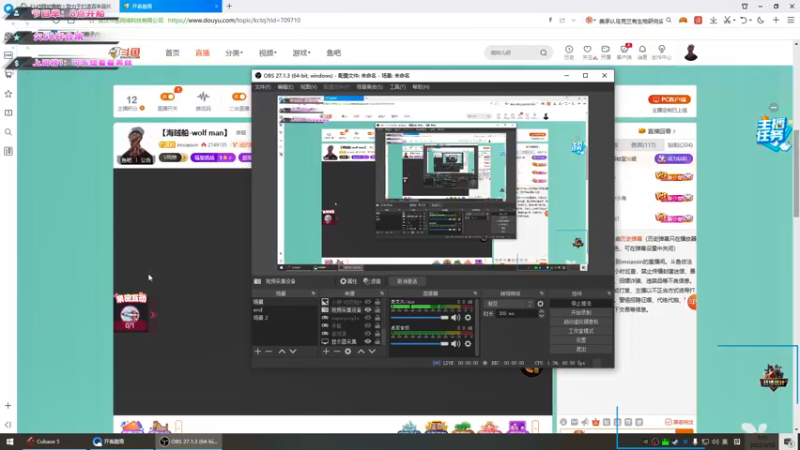The image size is (800, 450).
Task: Click Stop Streaming button in OBS controls
Action: [x=581, y=304]
